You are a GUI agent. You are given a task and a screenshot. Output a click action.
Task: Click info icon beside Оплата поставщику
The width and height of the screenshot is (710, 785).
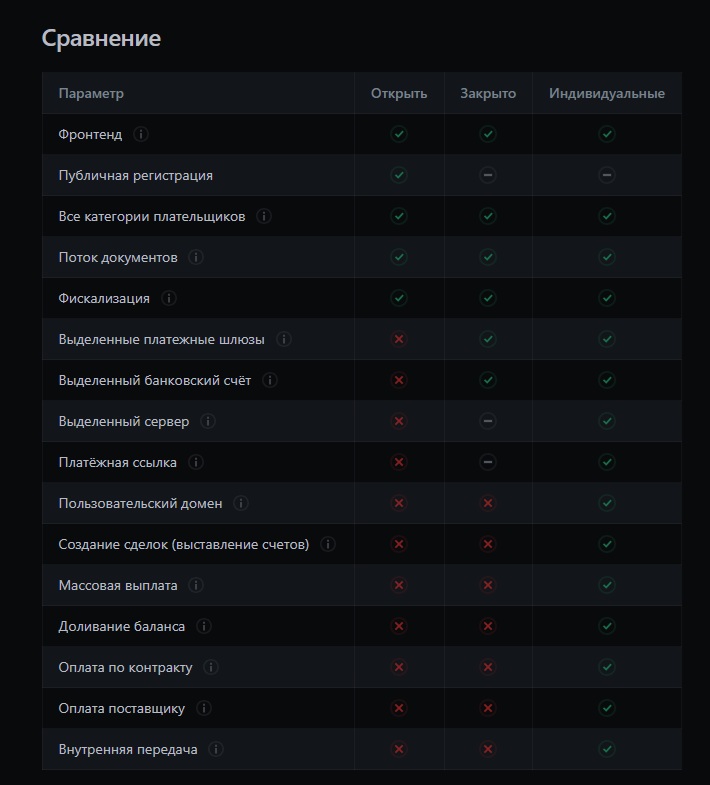[204, 708]
